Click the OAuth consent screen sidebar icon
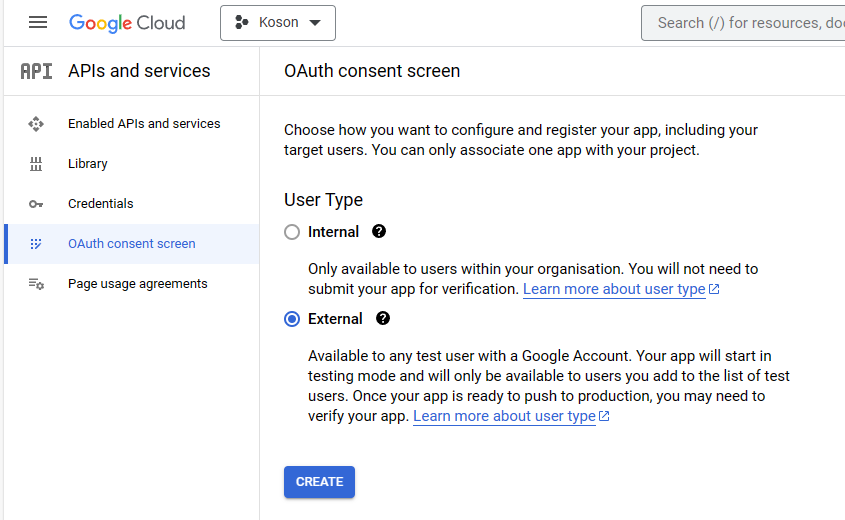845x520 pixels. (x=36, y=244)
